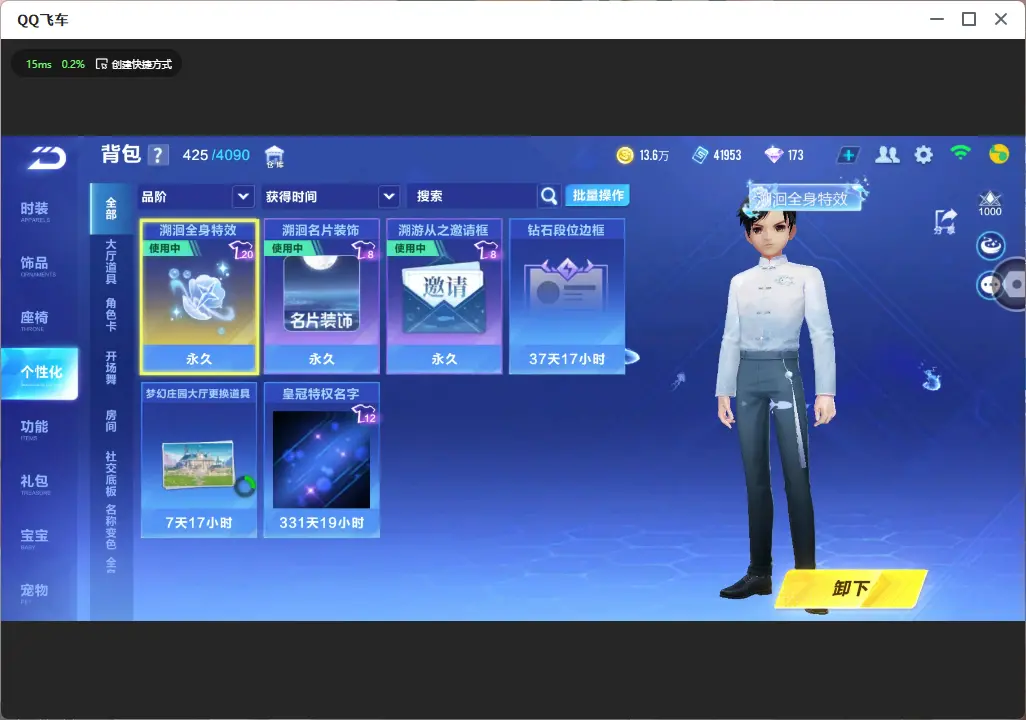Click the back logo icon beside 背包

click(47, 158)
